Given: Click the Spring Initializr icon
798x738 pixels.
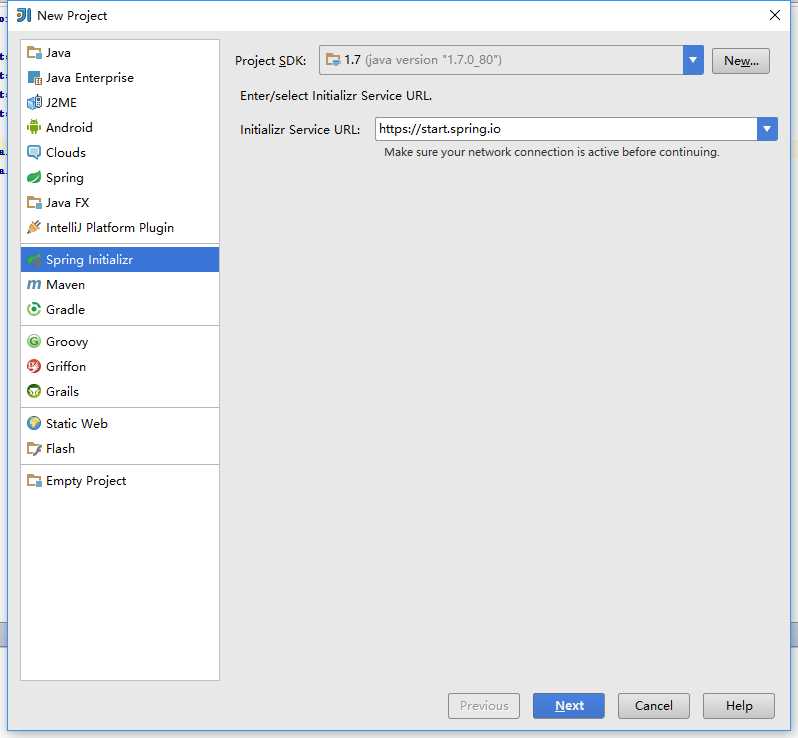Looking at the screenshot, I should (x=34, y=260).
